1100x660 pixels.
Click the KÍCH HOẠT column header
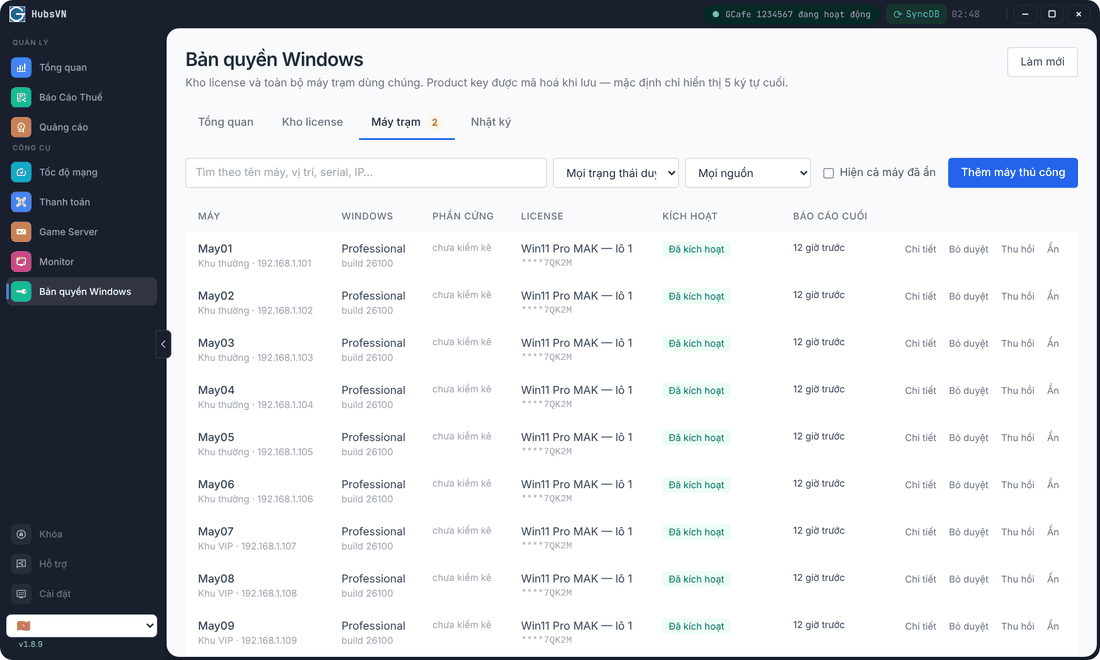690,216
